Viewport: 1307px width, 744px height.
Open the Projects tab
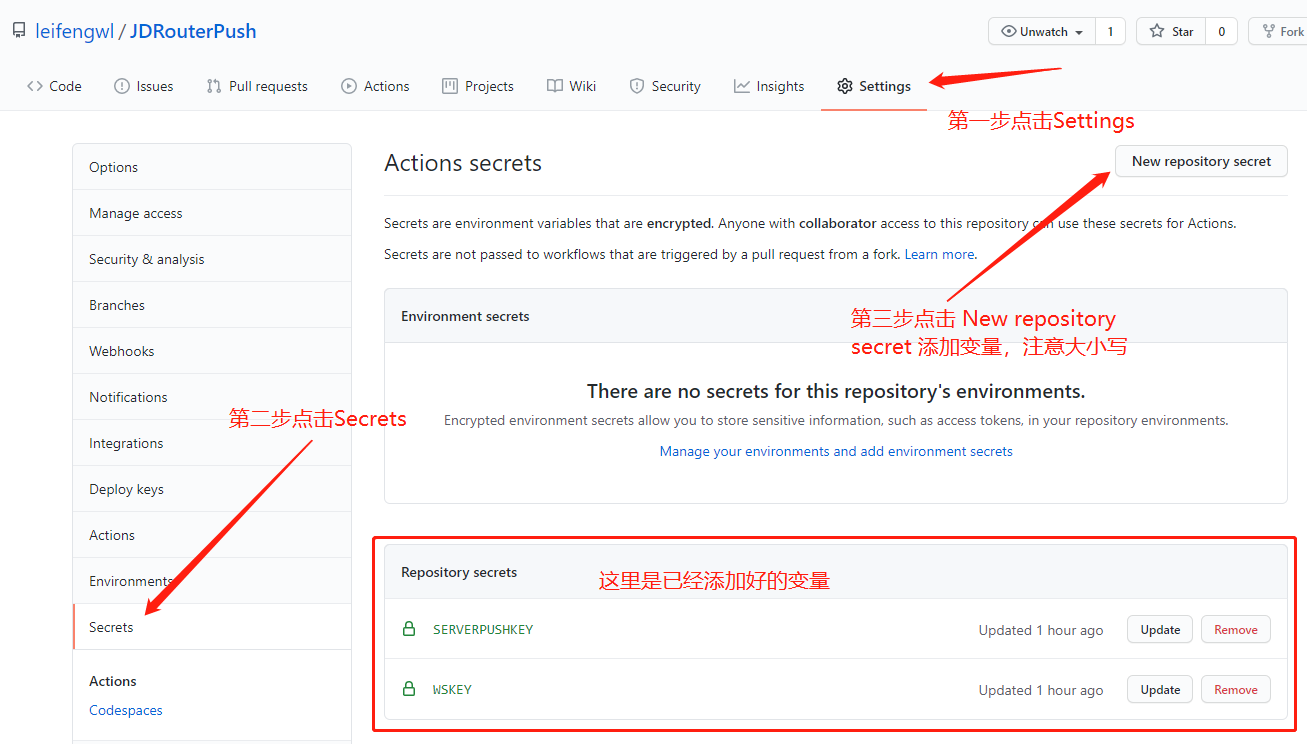(x=477, y=86)
